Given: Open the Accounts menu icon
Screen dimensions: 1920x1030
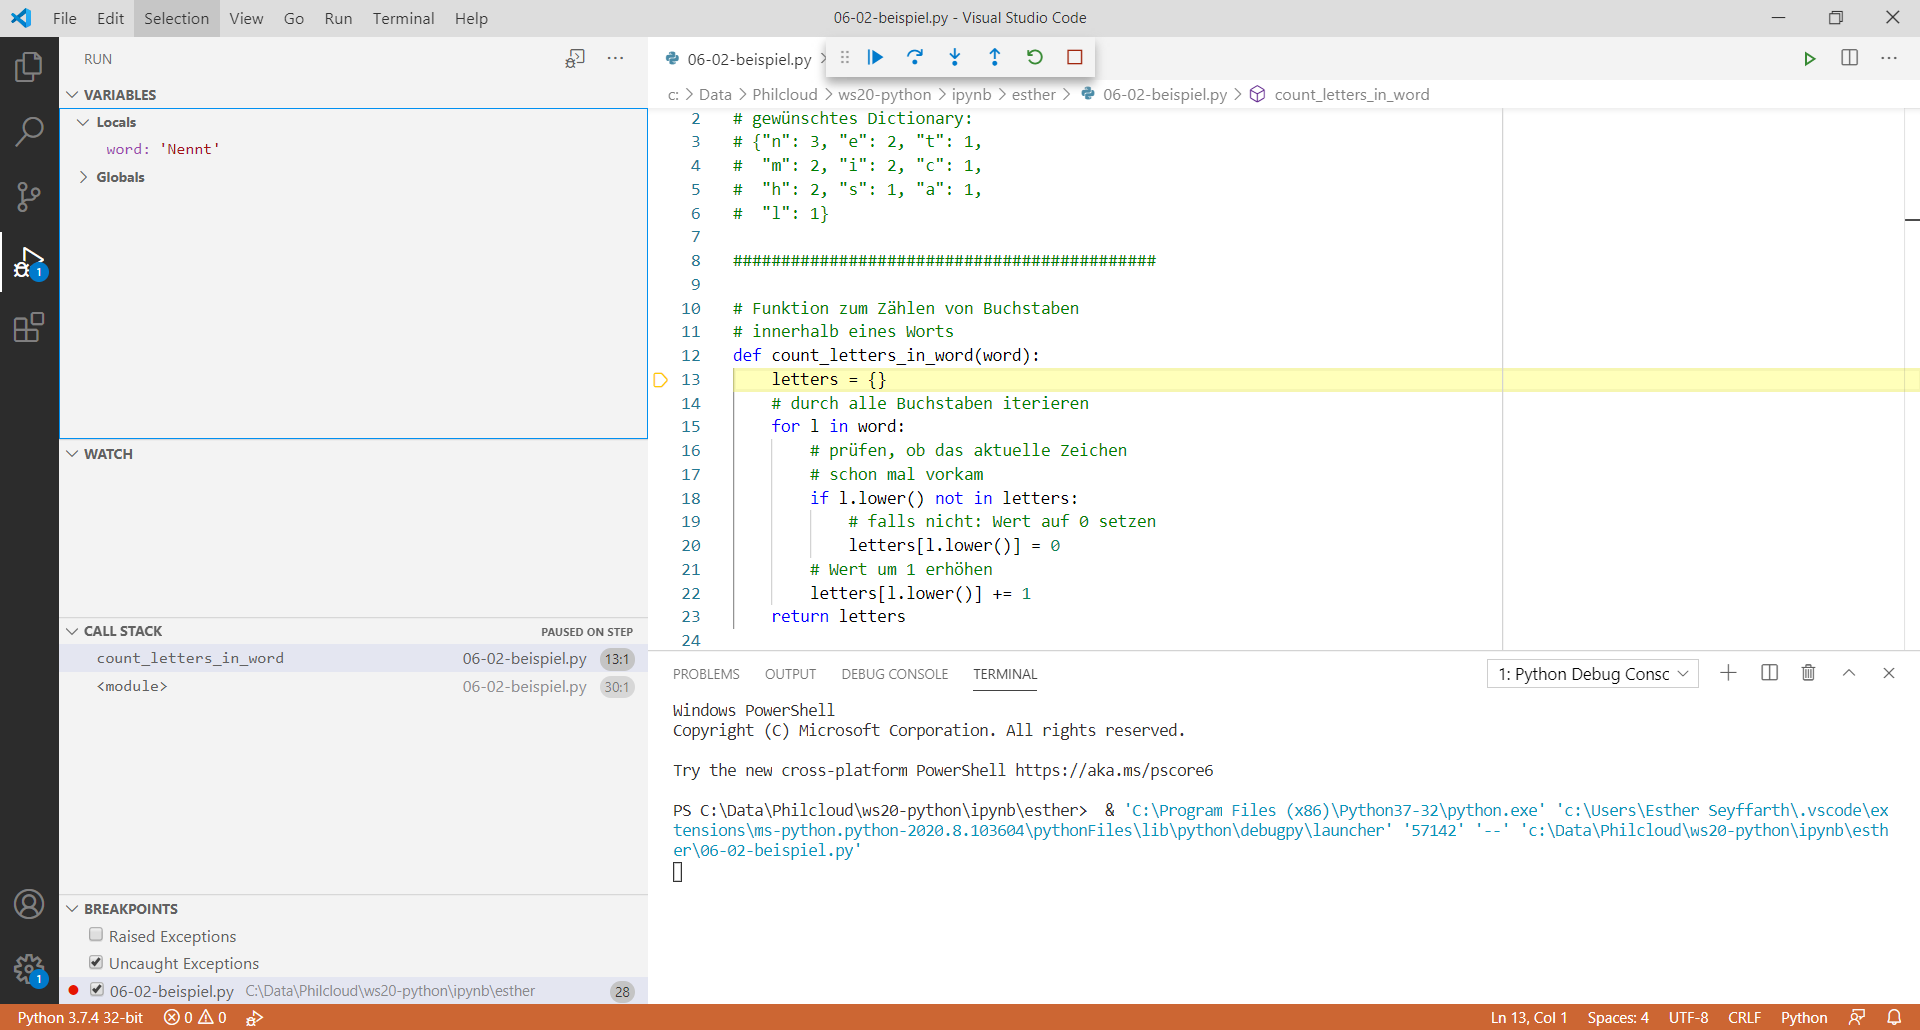Looking at the screenshot, I should (29, 904).
